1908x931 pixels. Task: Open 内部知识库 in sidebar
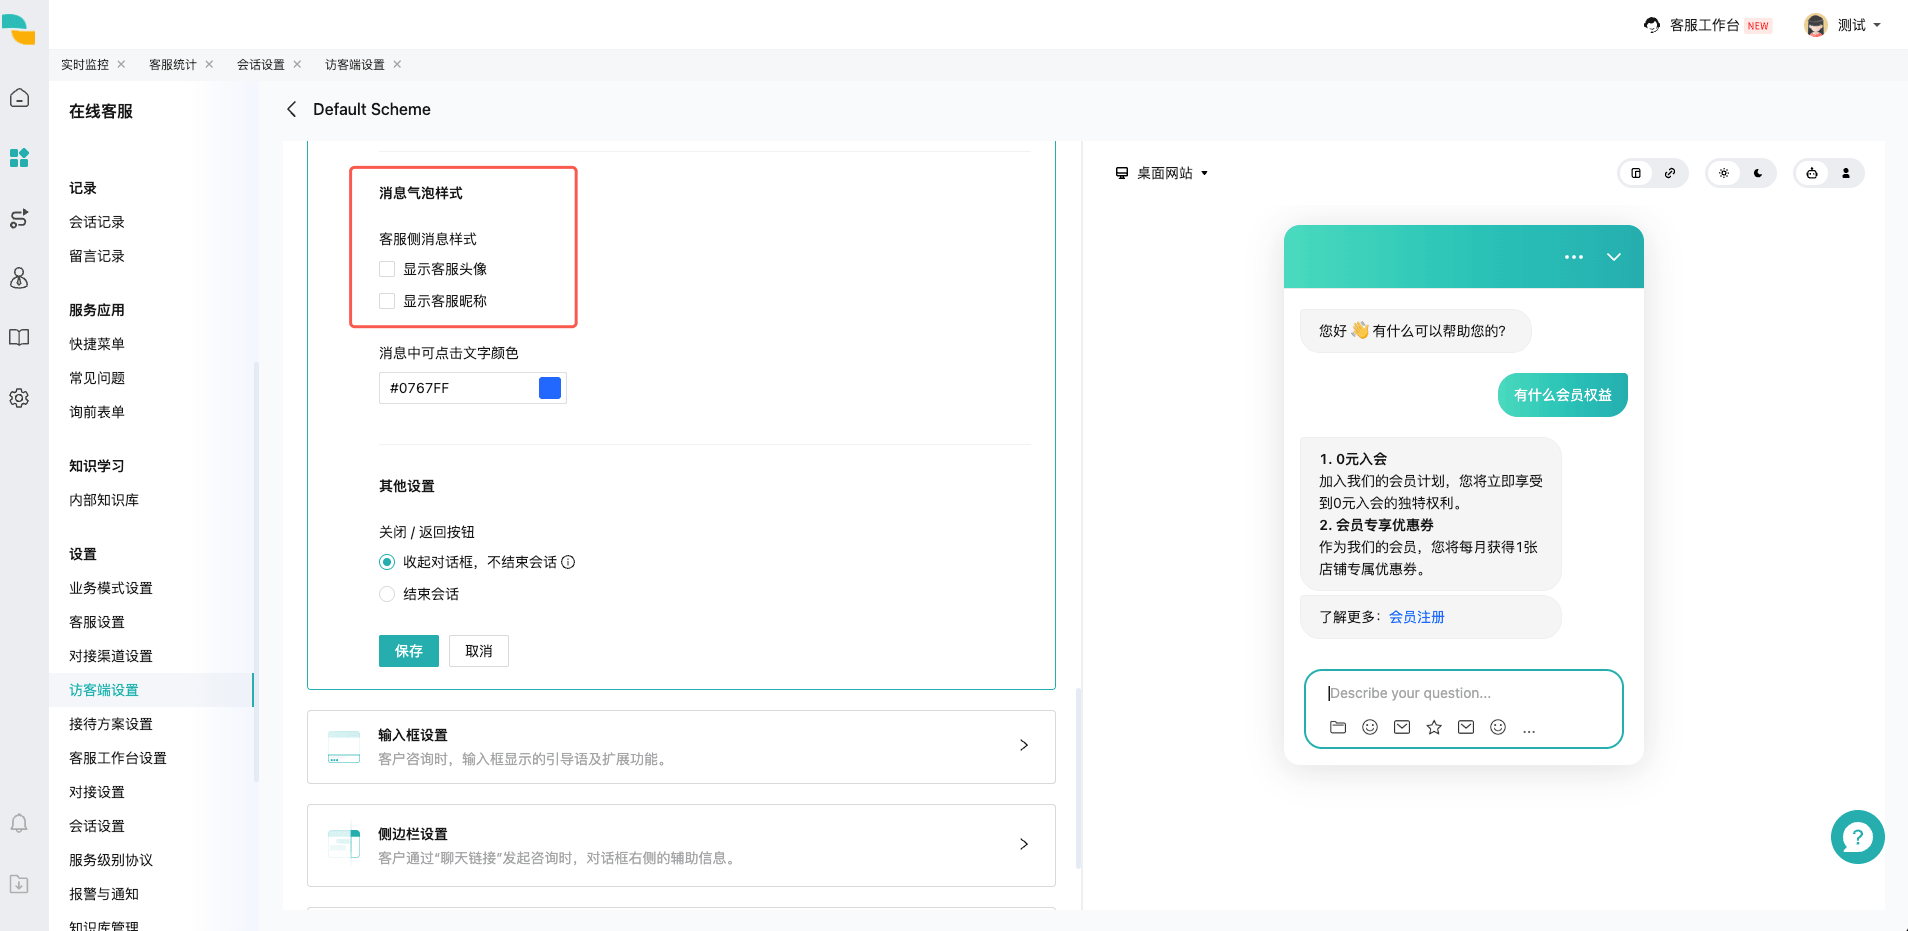coord(104,500)
